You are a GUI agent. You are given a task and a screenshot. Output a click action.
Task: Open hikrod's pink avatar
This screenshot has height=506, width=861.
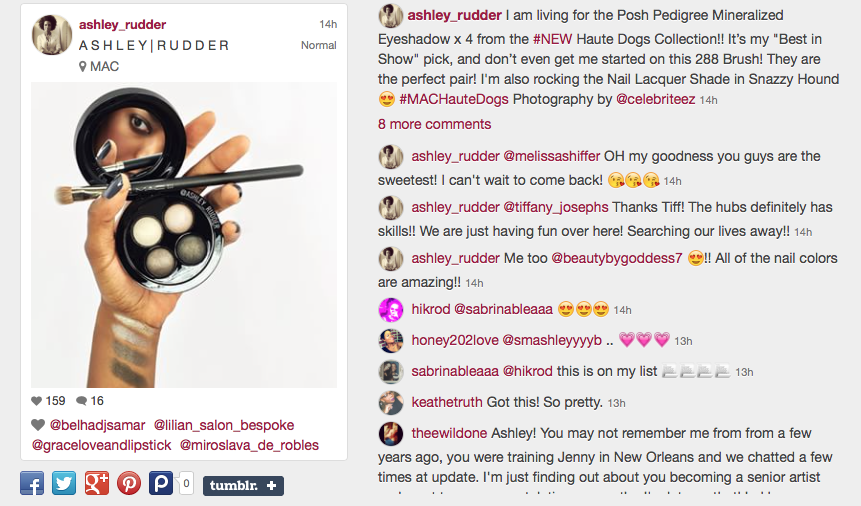[391, 310]
